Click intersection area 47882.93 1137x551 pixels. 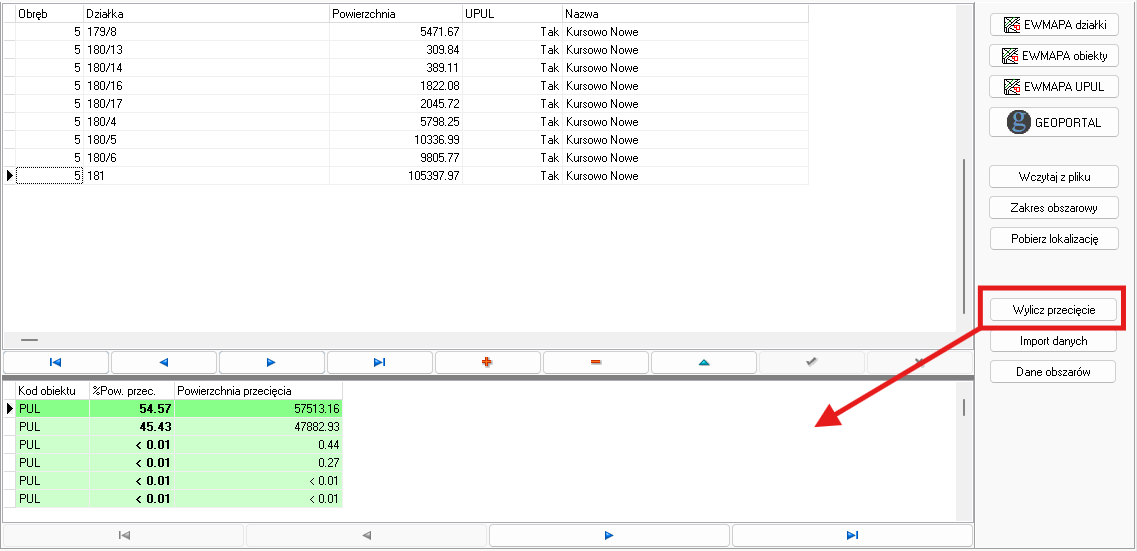(x=258, y=426)
